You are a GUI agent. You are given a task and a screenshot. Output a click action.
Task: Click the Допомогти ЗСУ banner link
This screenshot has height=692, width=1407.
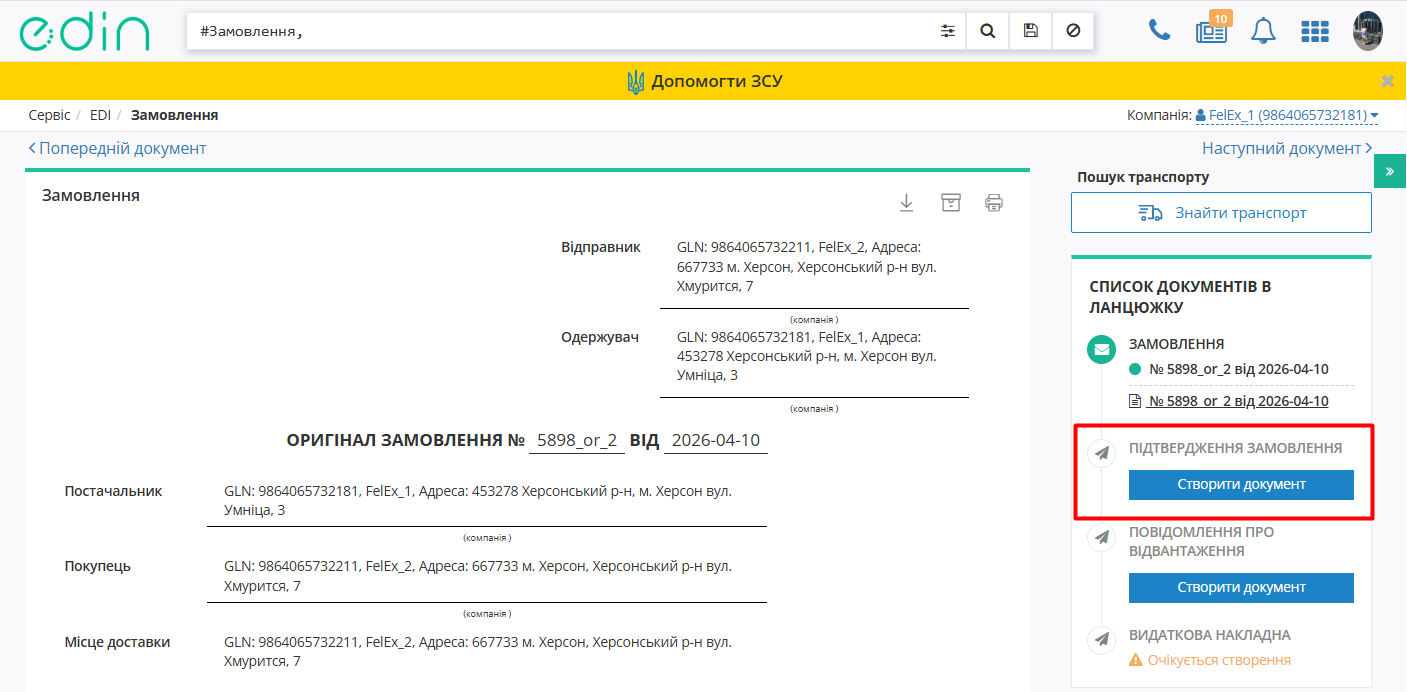pyautogui.click(x=704, y=81)
